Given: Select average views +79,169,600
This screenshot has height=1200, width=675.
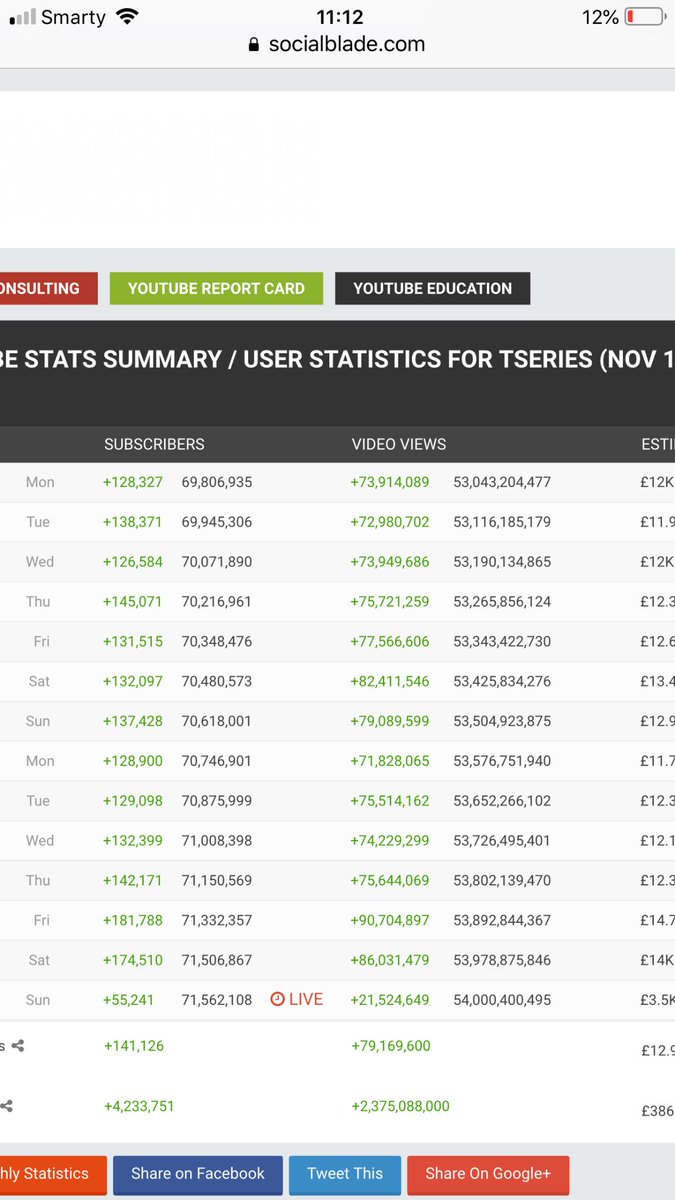Looking at the screenshot, I should click(x=391, y=1046).
